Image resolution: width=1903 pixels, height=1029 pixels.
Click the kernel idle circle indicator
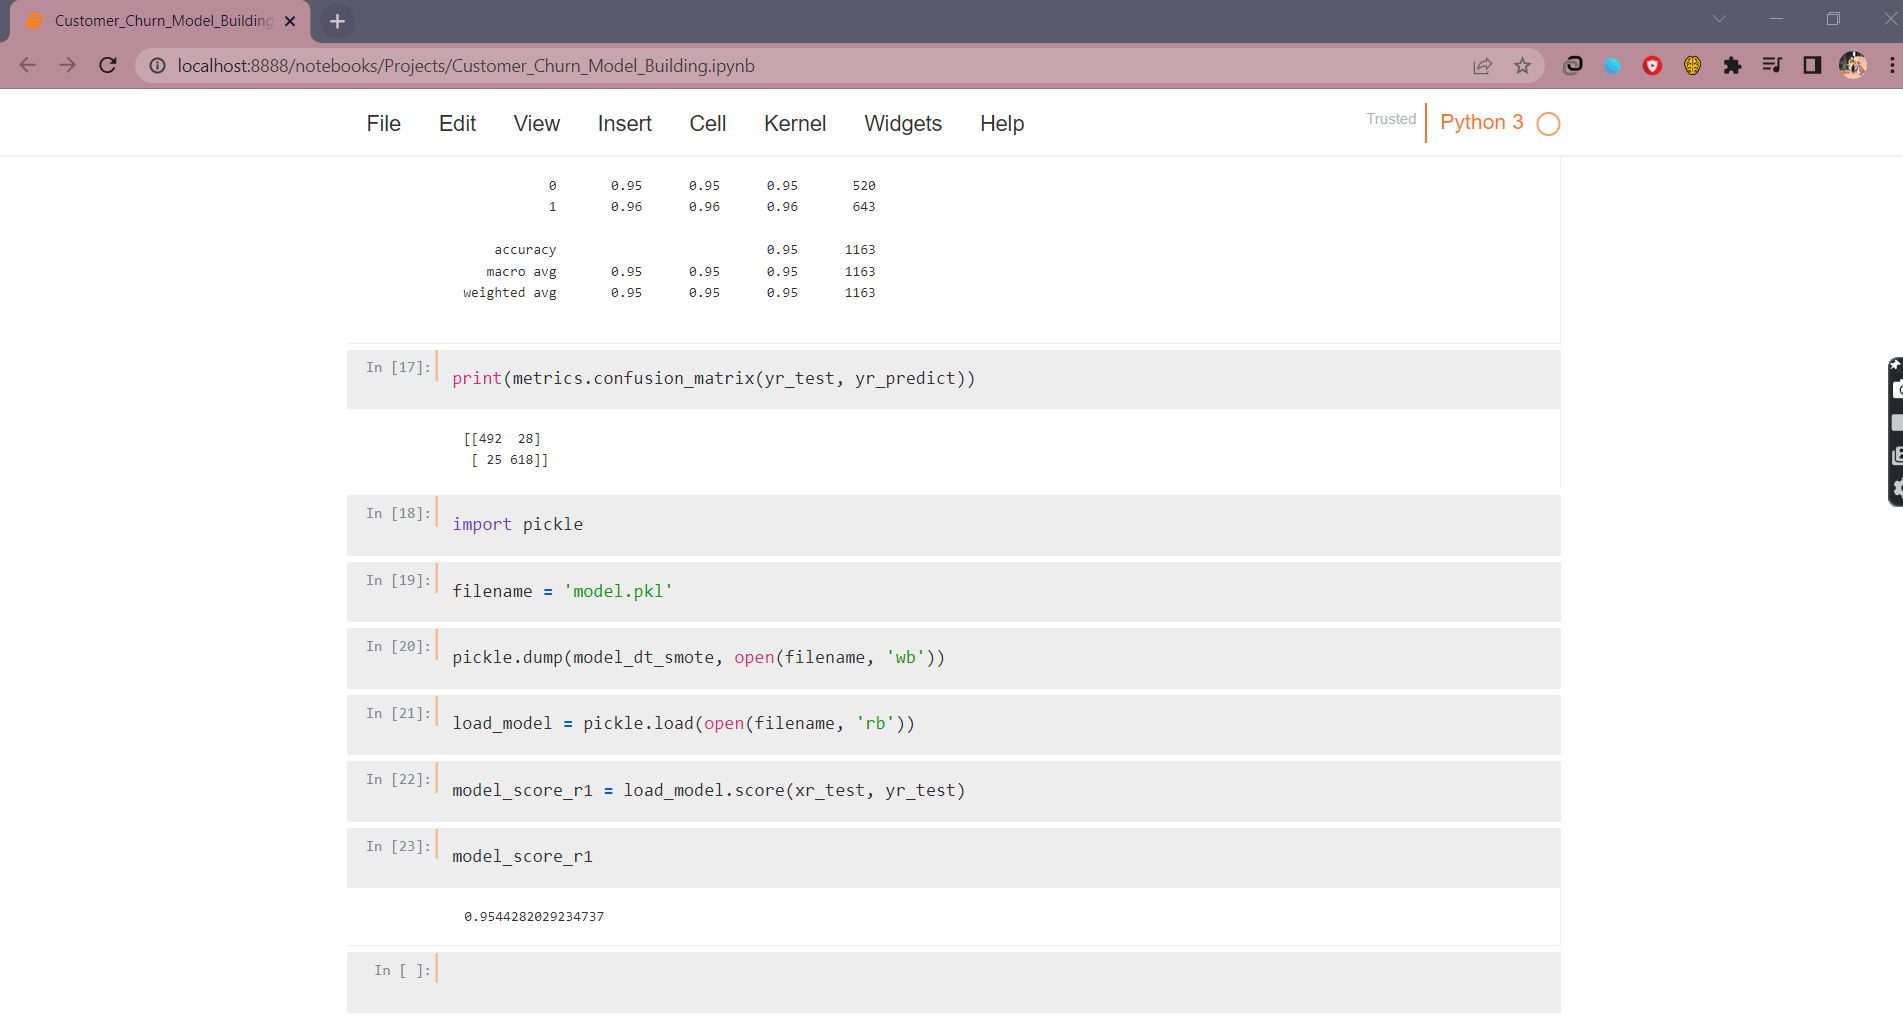pos(1548,124)
